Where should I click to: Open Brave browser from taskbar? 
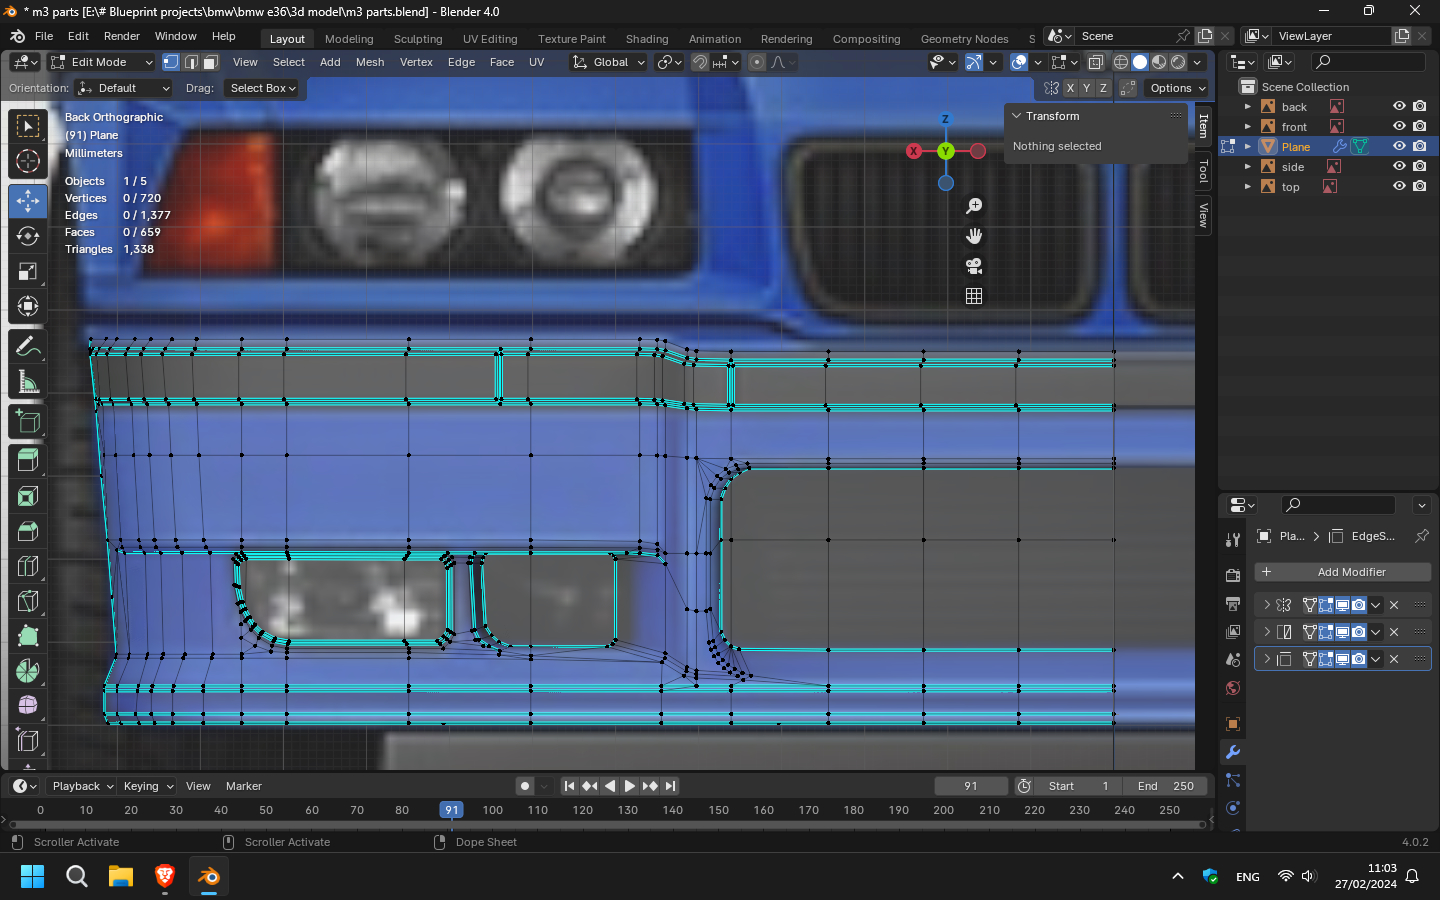(165, 877)
